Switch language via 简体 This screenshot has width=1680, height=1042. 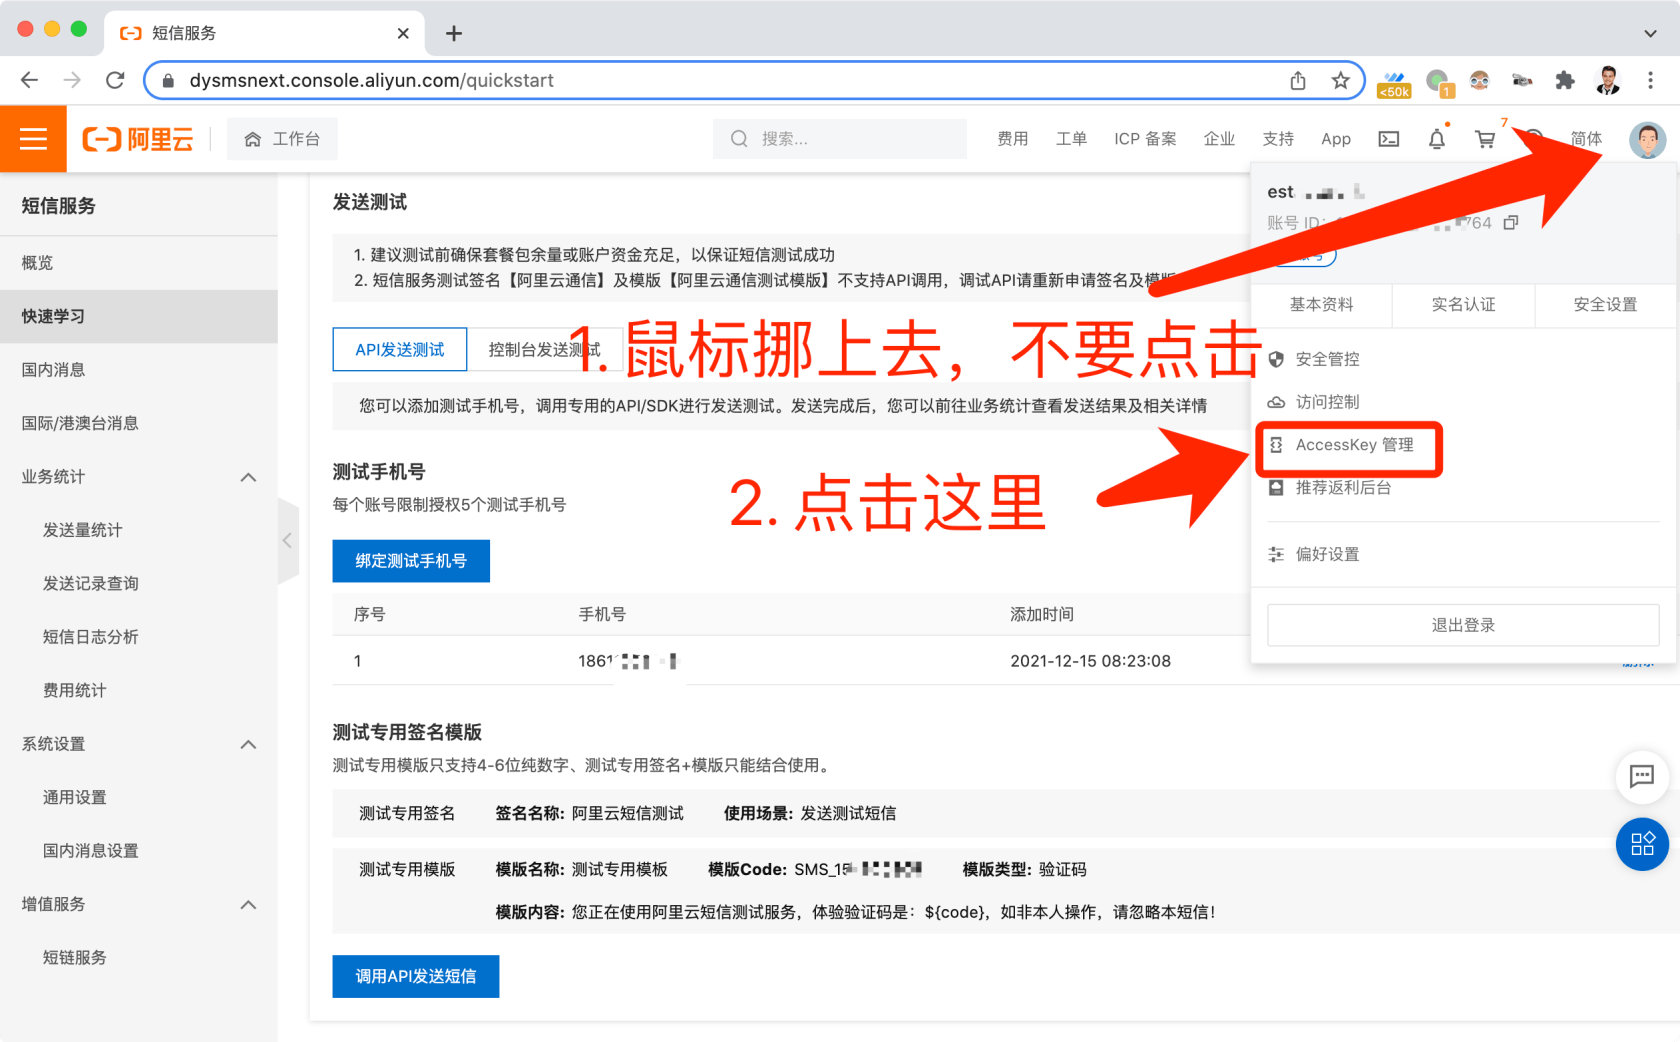pyautogui.click(x=1586, y=139)
